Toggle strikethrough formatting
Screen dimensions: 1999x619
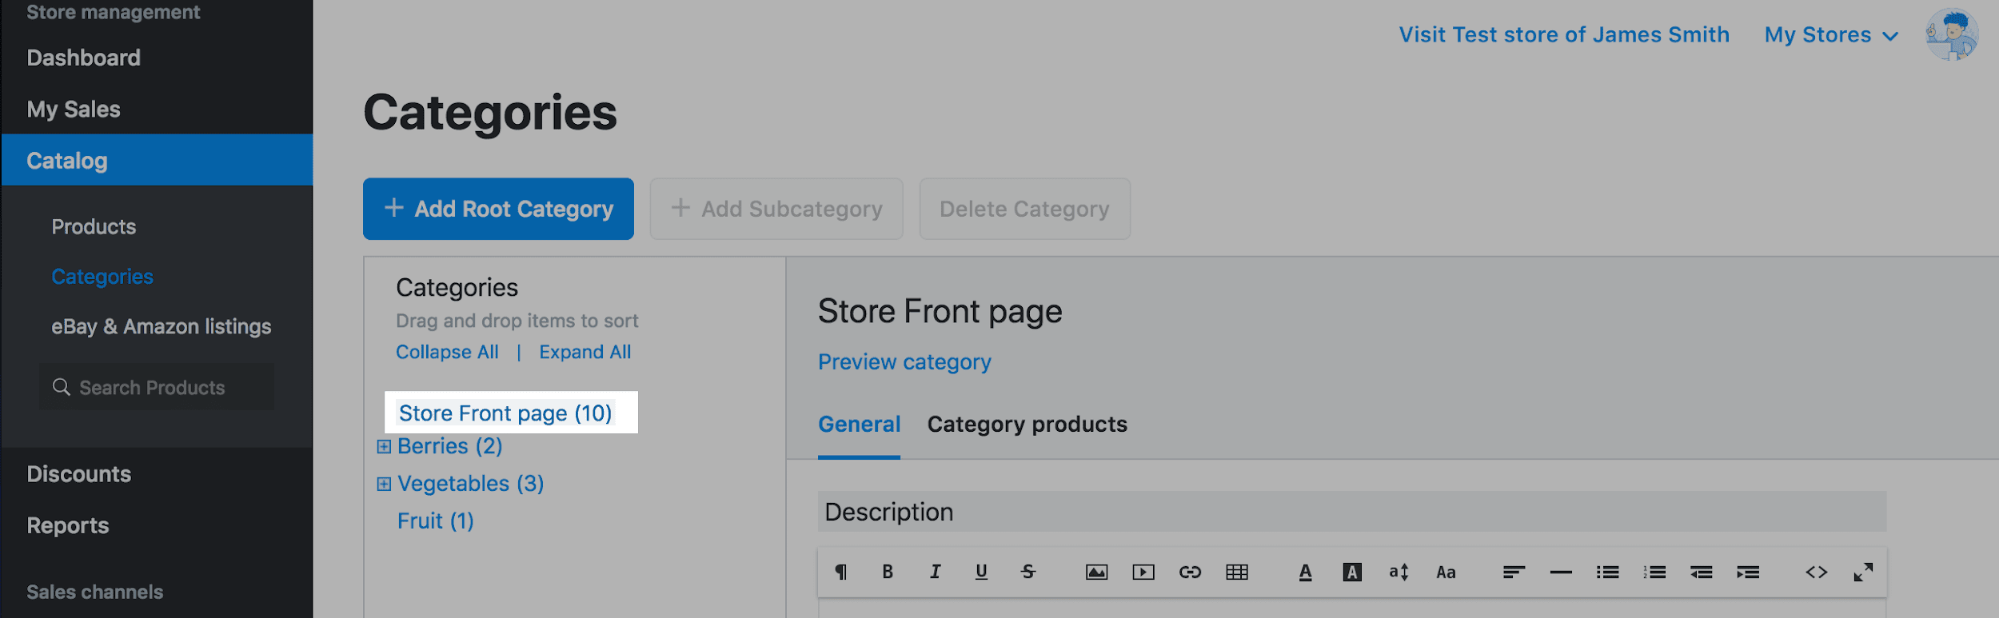pyautogui.click(x=1028, y=572)
